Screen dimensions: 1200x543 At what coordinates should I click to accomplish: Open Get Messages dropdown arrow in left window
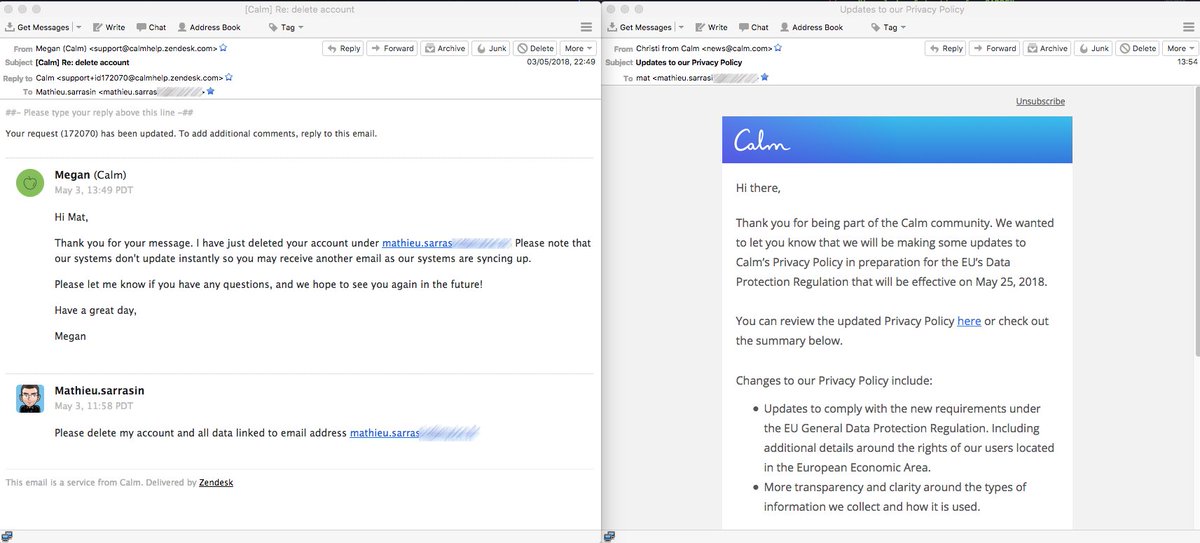[x=79, y=27]
